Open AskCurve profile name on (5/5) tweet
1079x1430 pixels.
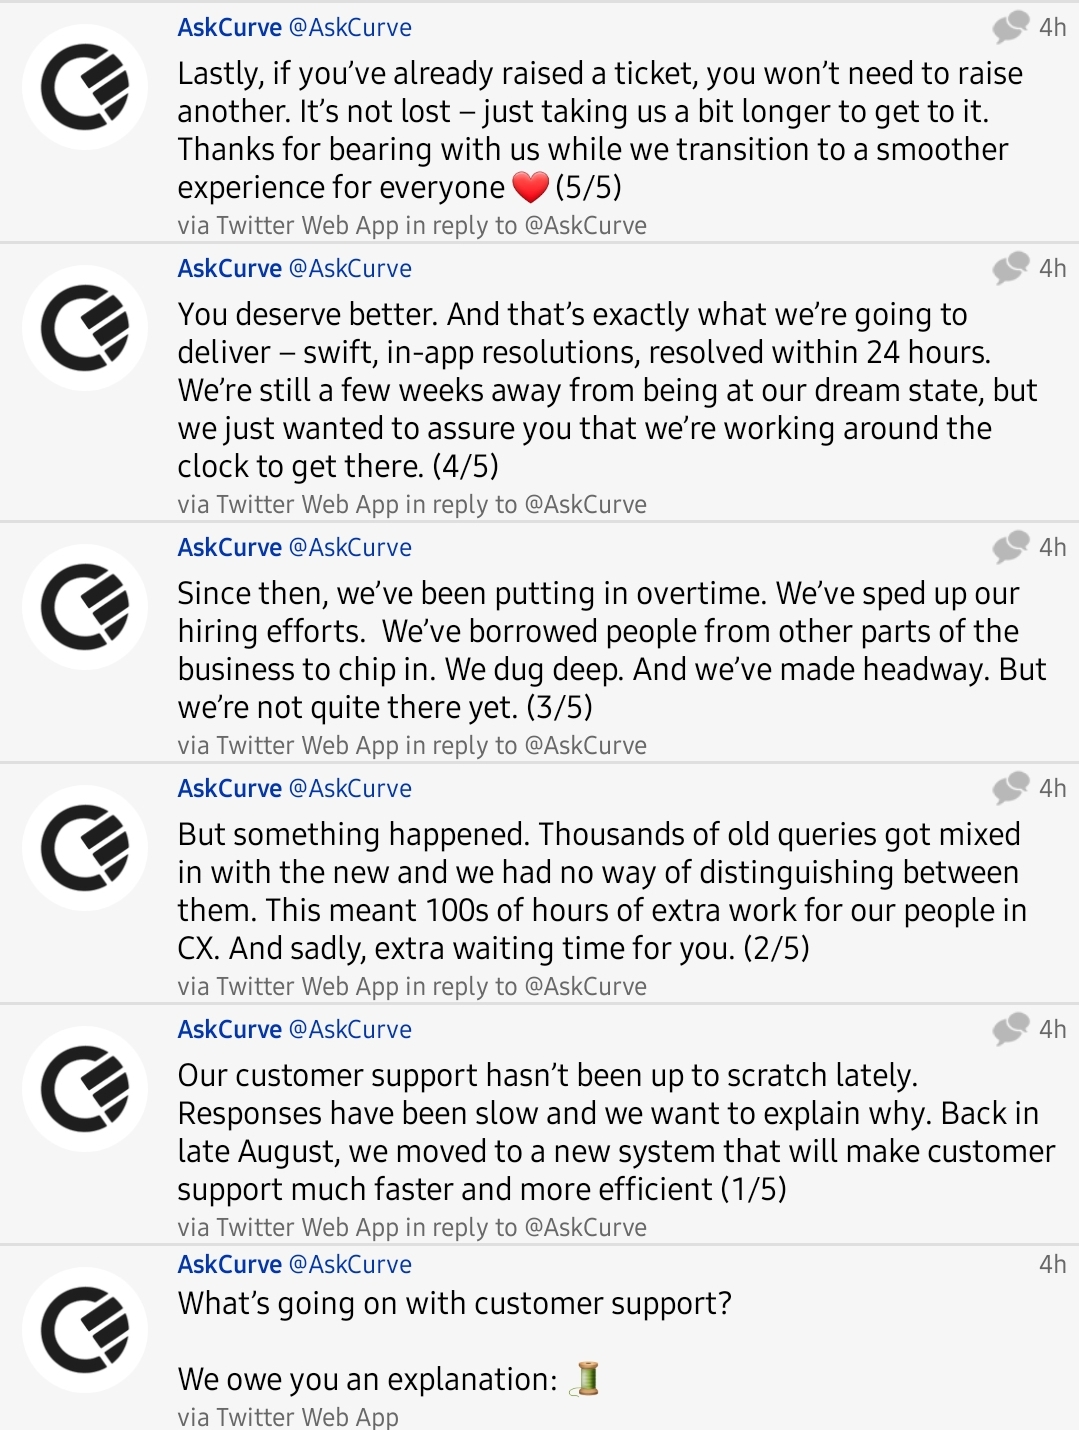[x=229, y=28]
